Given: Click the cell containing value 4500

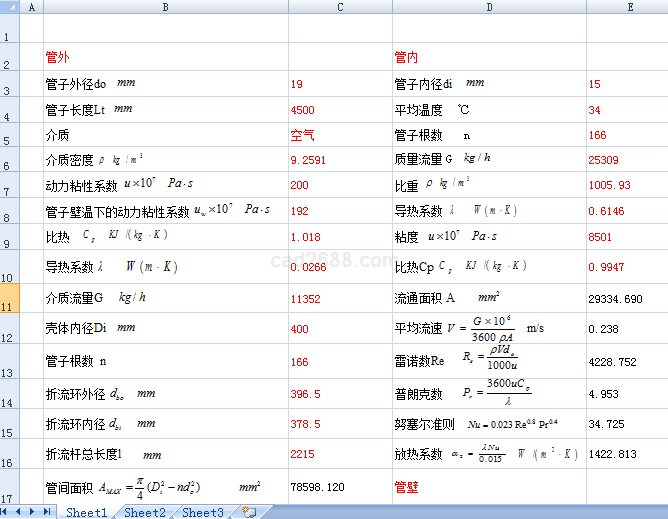Looking at the screenshot, I should tap(340, 110).
